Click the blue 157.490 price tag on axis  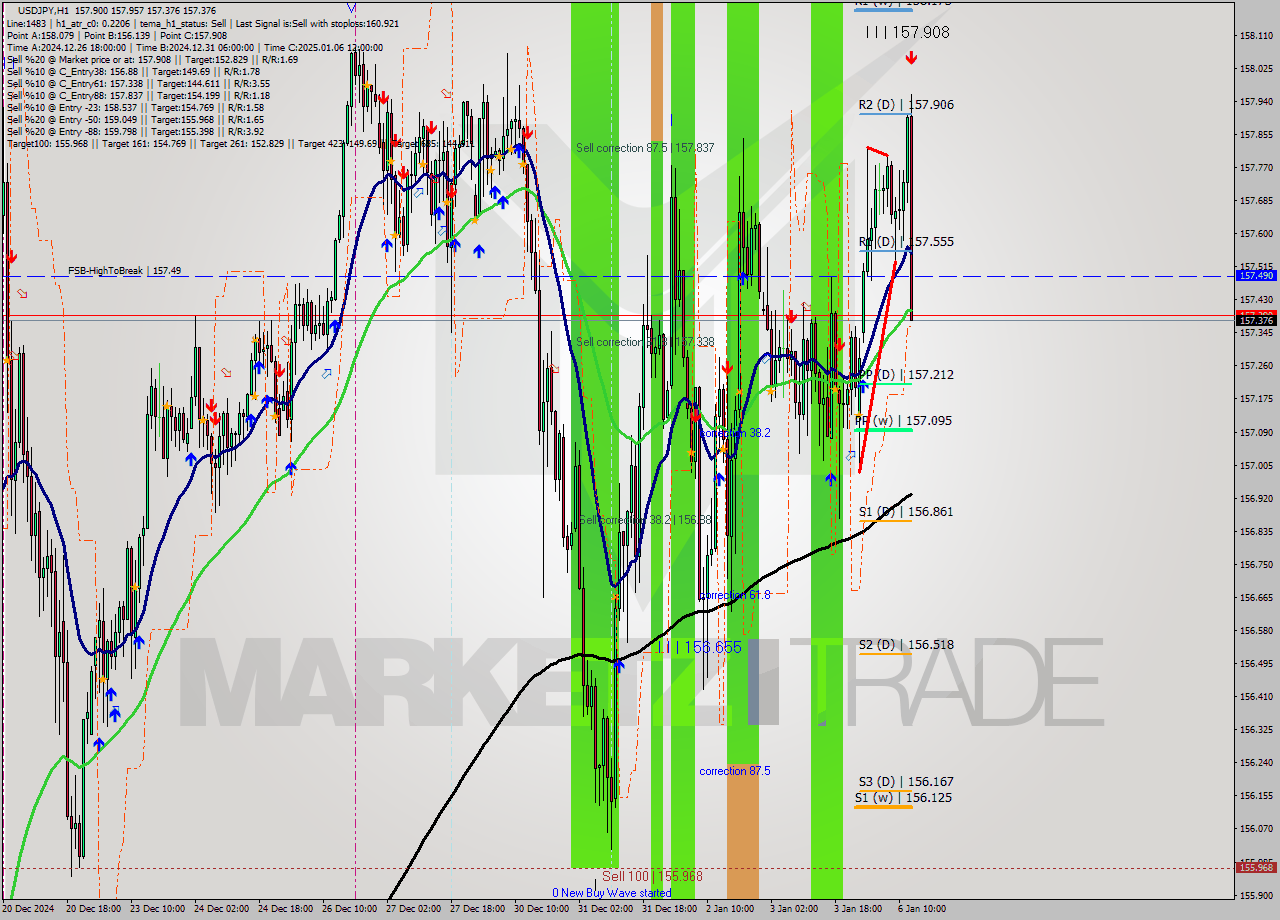click(1256, 275)
